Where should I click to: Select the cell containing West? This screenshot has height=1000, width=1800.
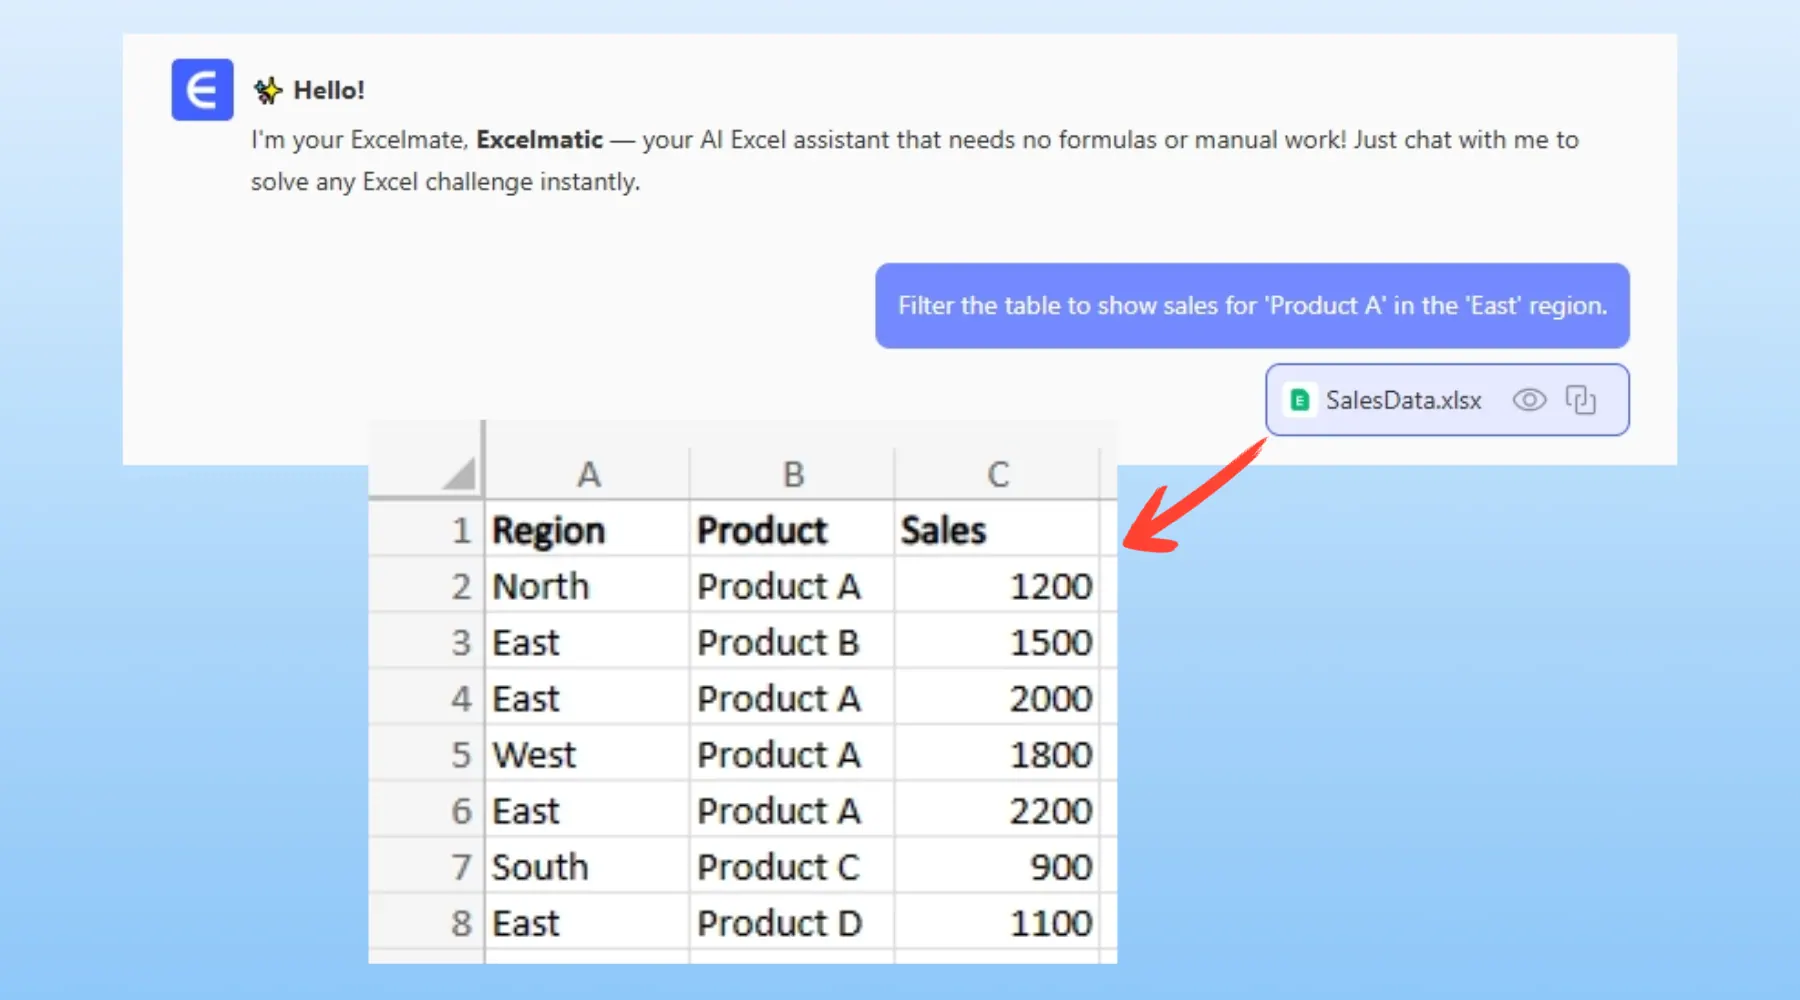click(587, 754)
